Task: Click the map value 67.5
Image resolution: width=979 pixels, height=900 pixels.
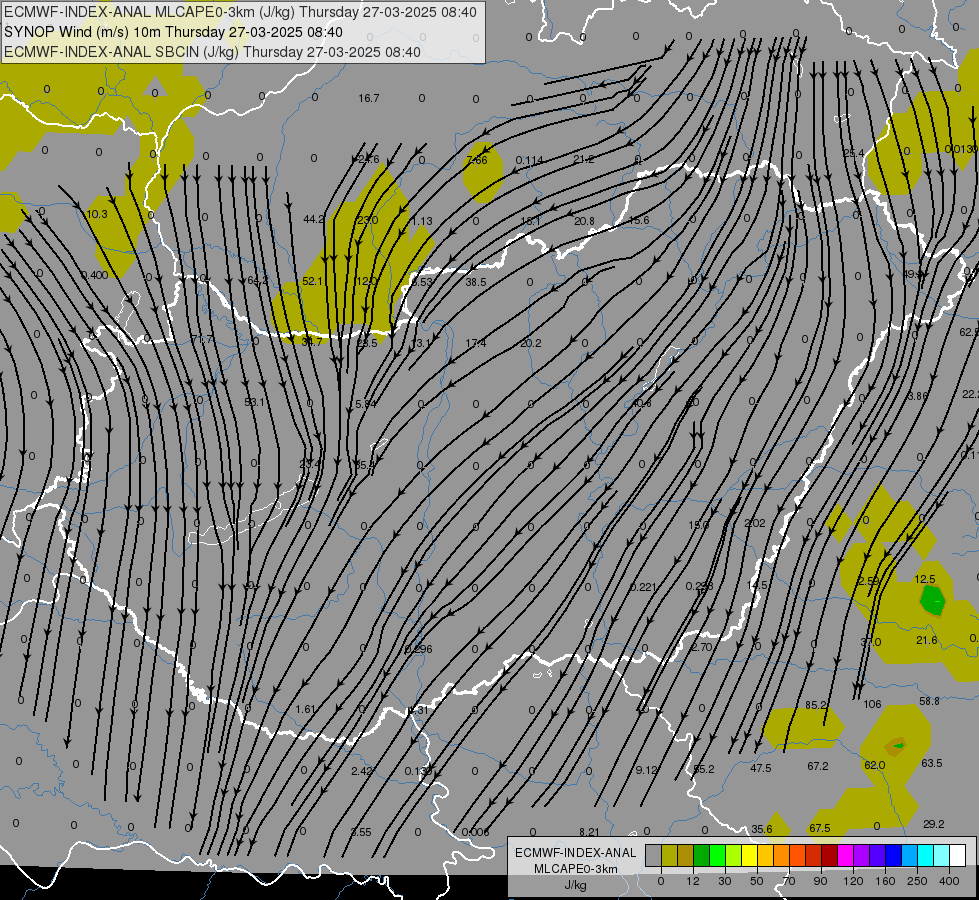Action: [x=820, y=828]
